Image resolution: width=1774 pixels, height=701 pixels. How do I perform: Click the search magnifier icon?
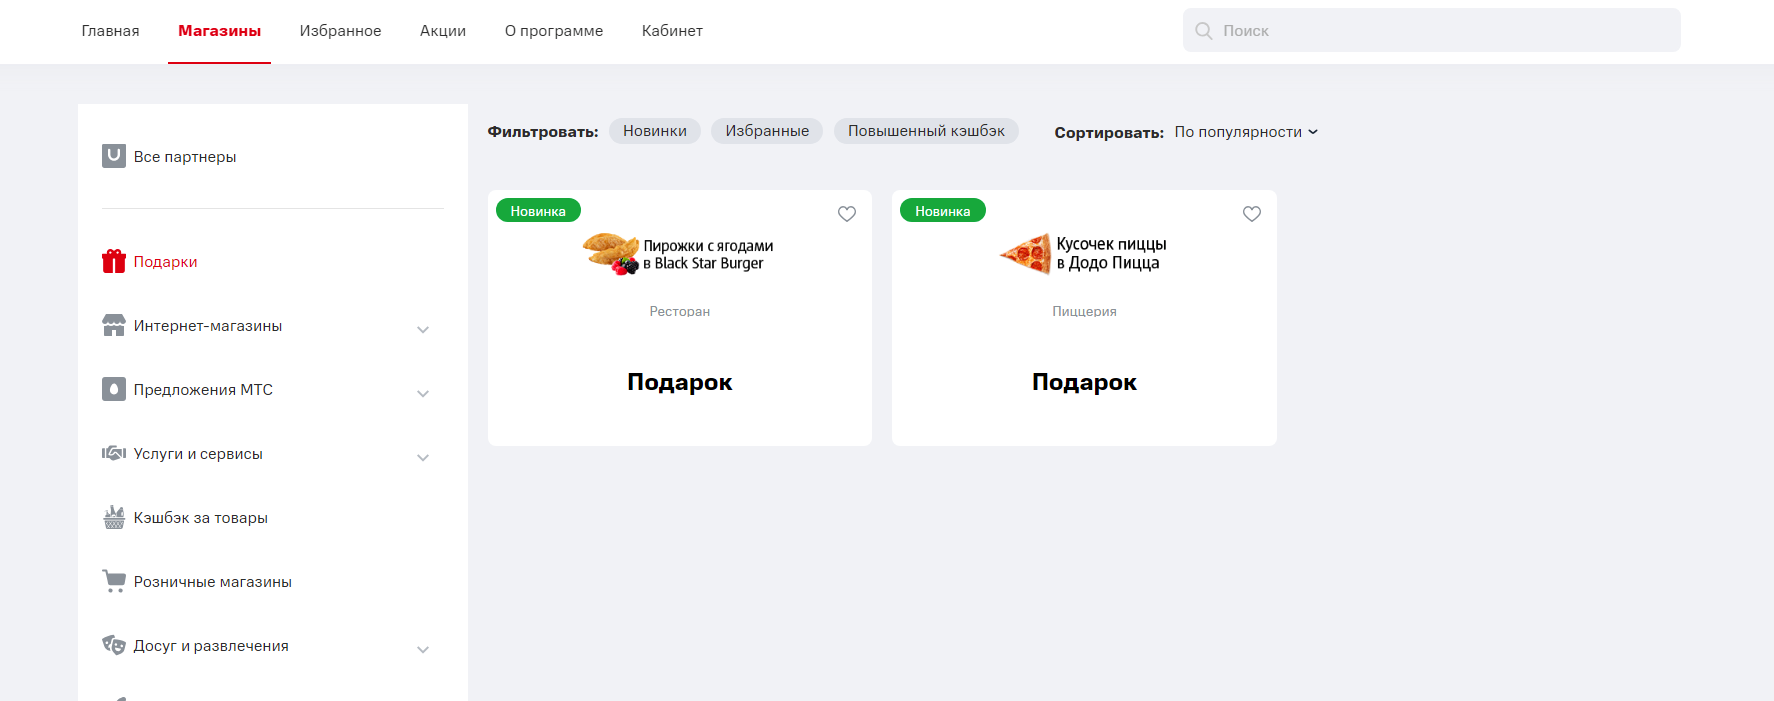1204,31
